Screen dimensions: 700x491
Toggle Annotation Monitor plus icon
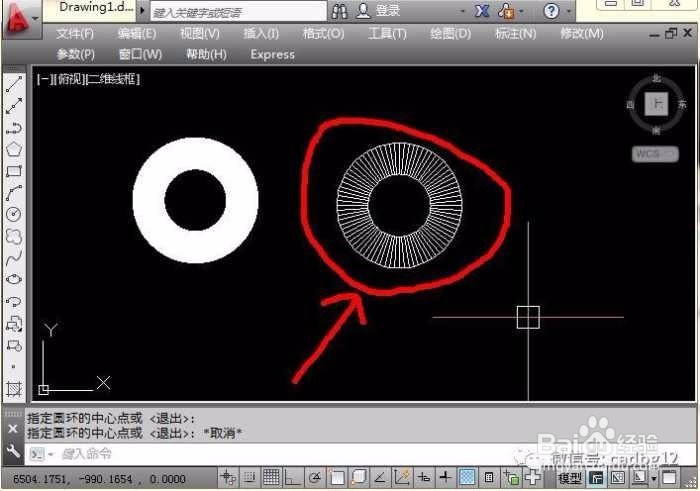point(532,477)
